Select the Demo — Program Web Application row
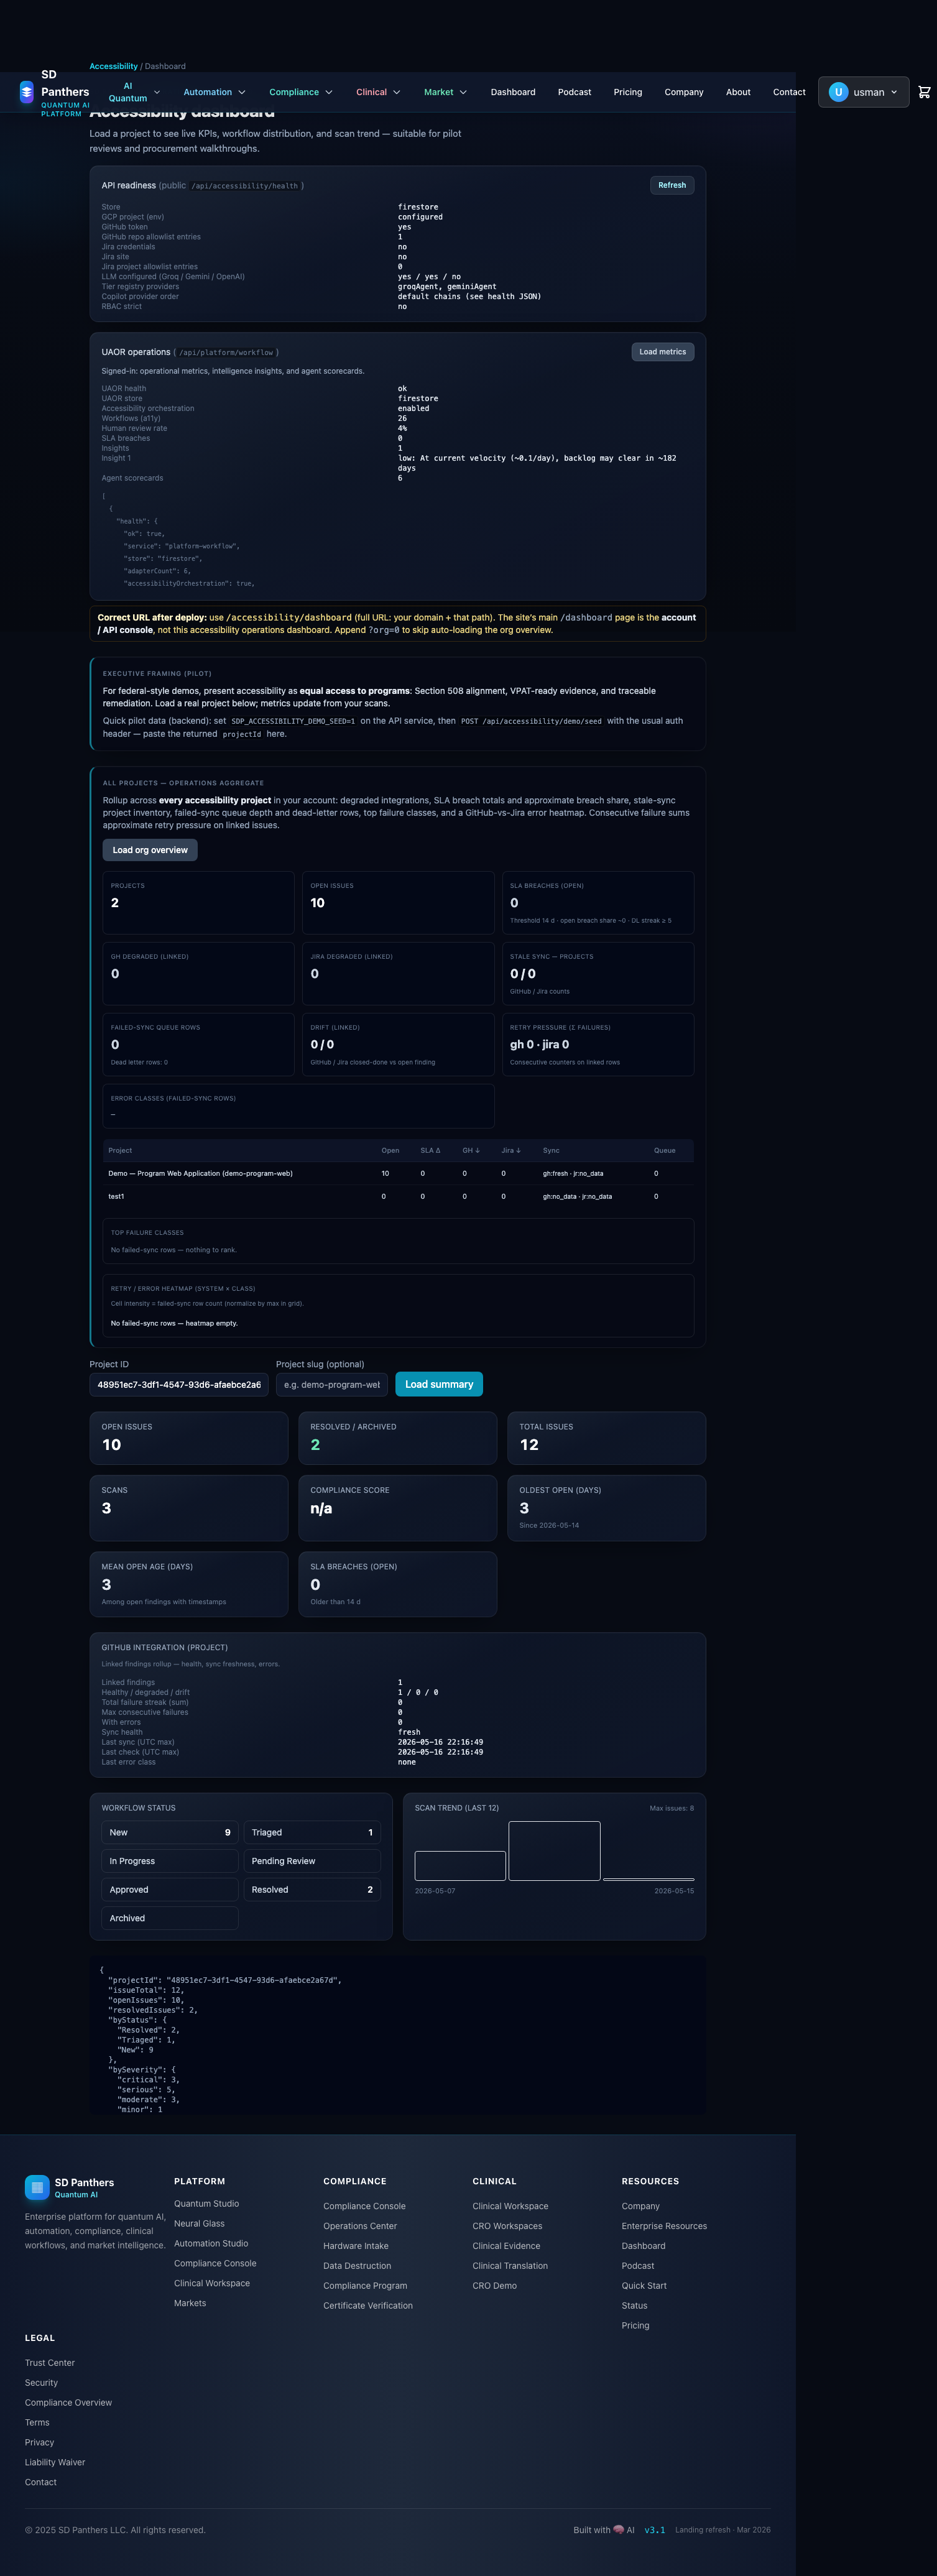Screen dimensions: 937x2576 point(398,1173)
